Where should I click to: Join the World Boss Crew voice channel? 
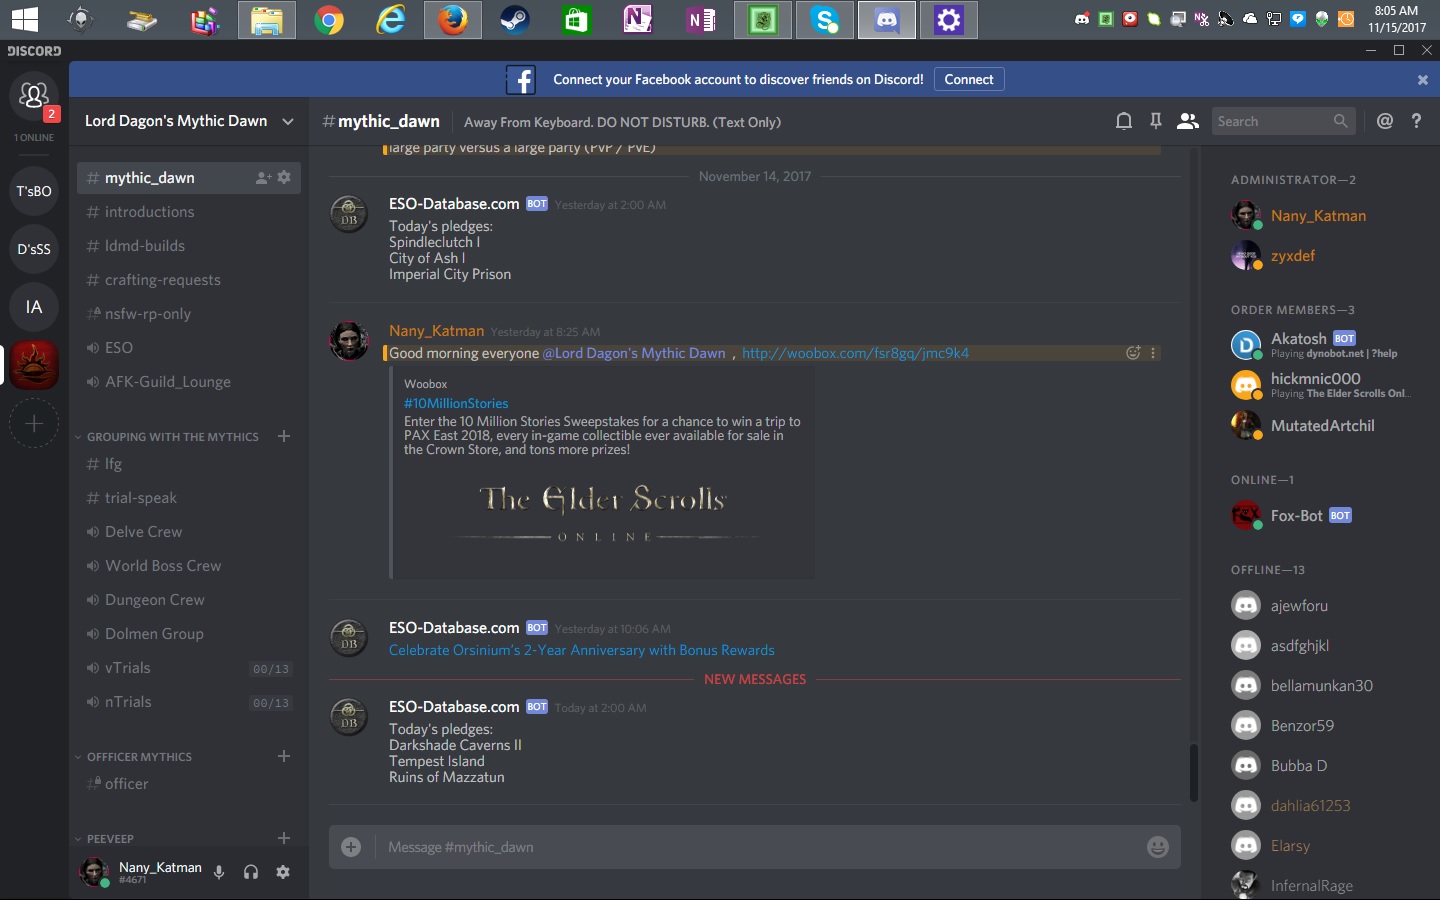coord(189,566)
